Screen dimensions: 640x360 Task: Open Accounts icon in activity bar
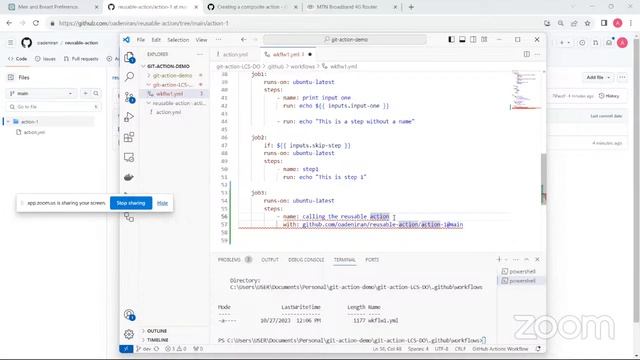[x=129, y=315]
